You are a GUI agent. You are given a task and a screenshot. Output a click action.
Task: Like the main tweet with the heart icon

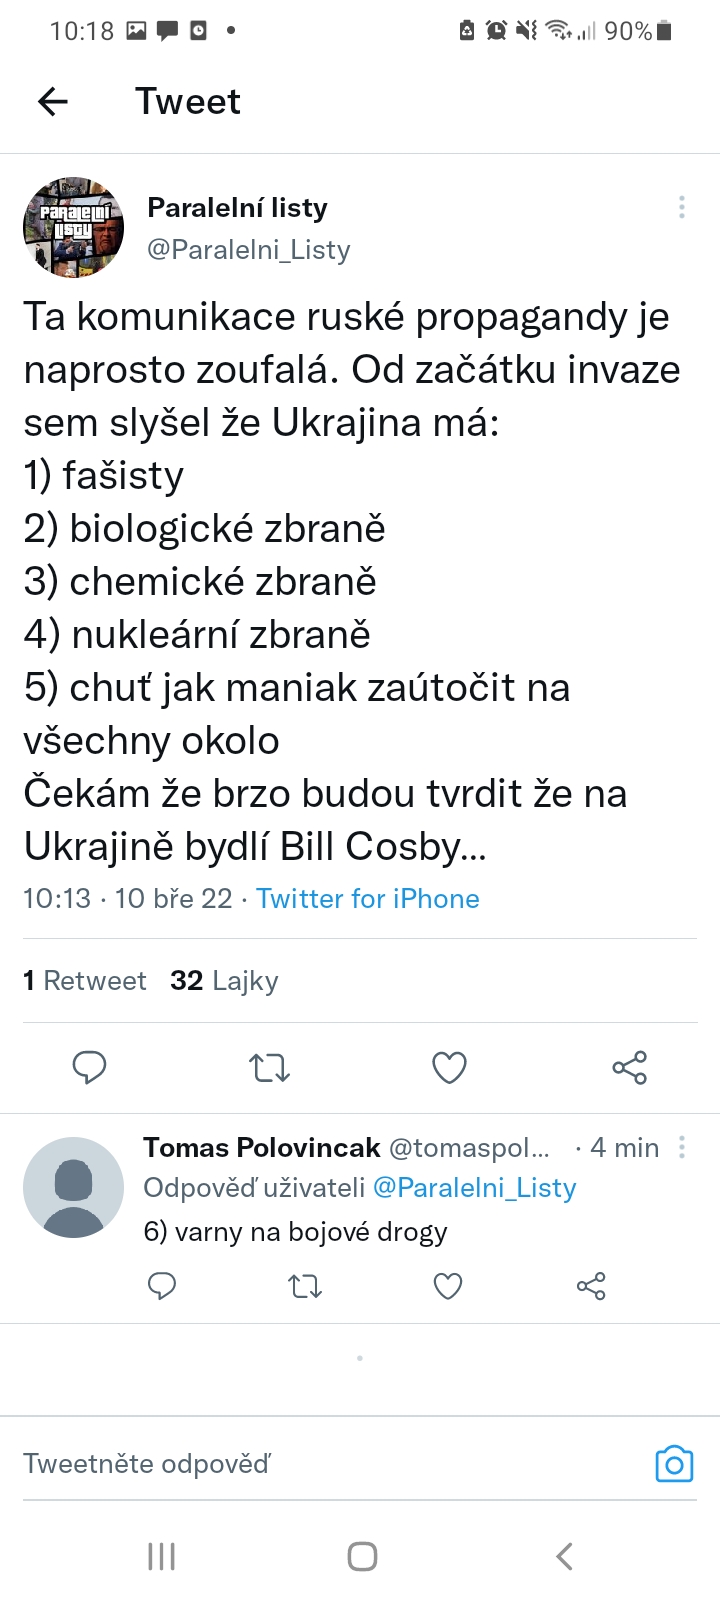pyautogui.click(x=449, y=1068)
